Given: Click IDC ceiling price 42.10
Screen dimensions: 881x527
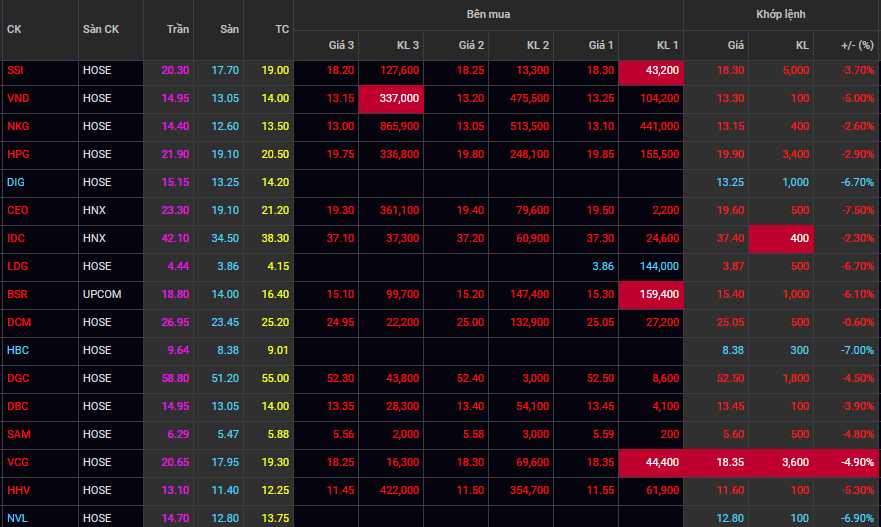Looking at the screenshot, I should 175,239.
